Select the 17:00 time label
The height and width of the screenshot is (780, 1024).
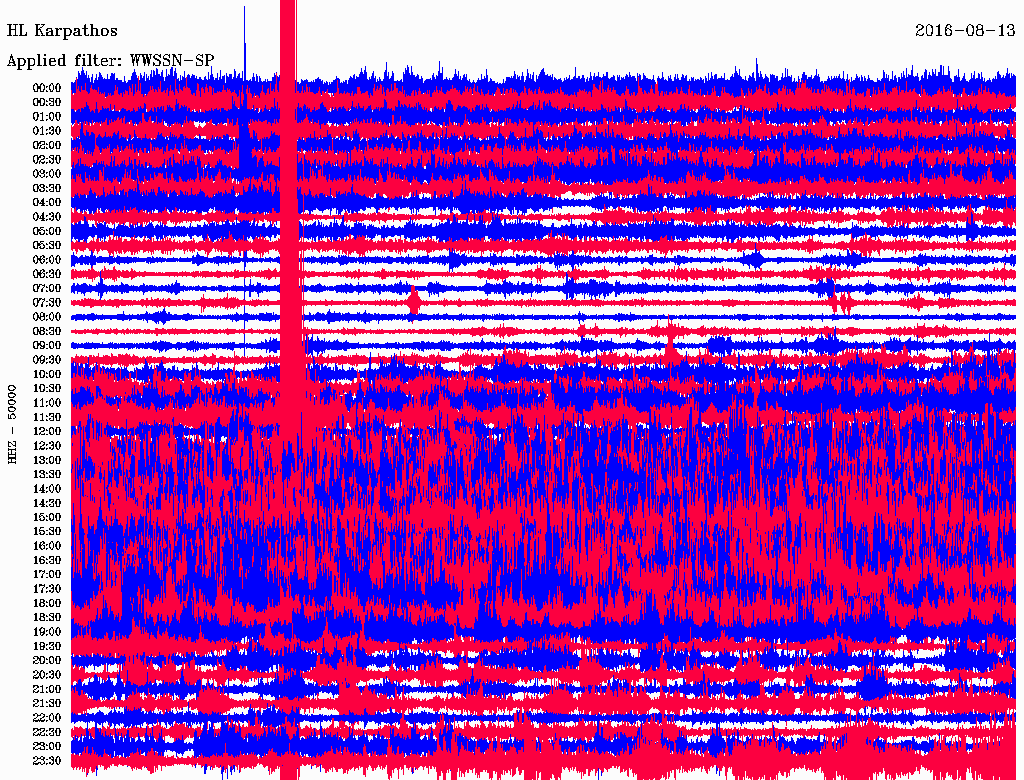(47, 574)
